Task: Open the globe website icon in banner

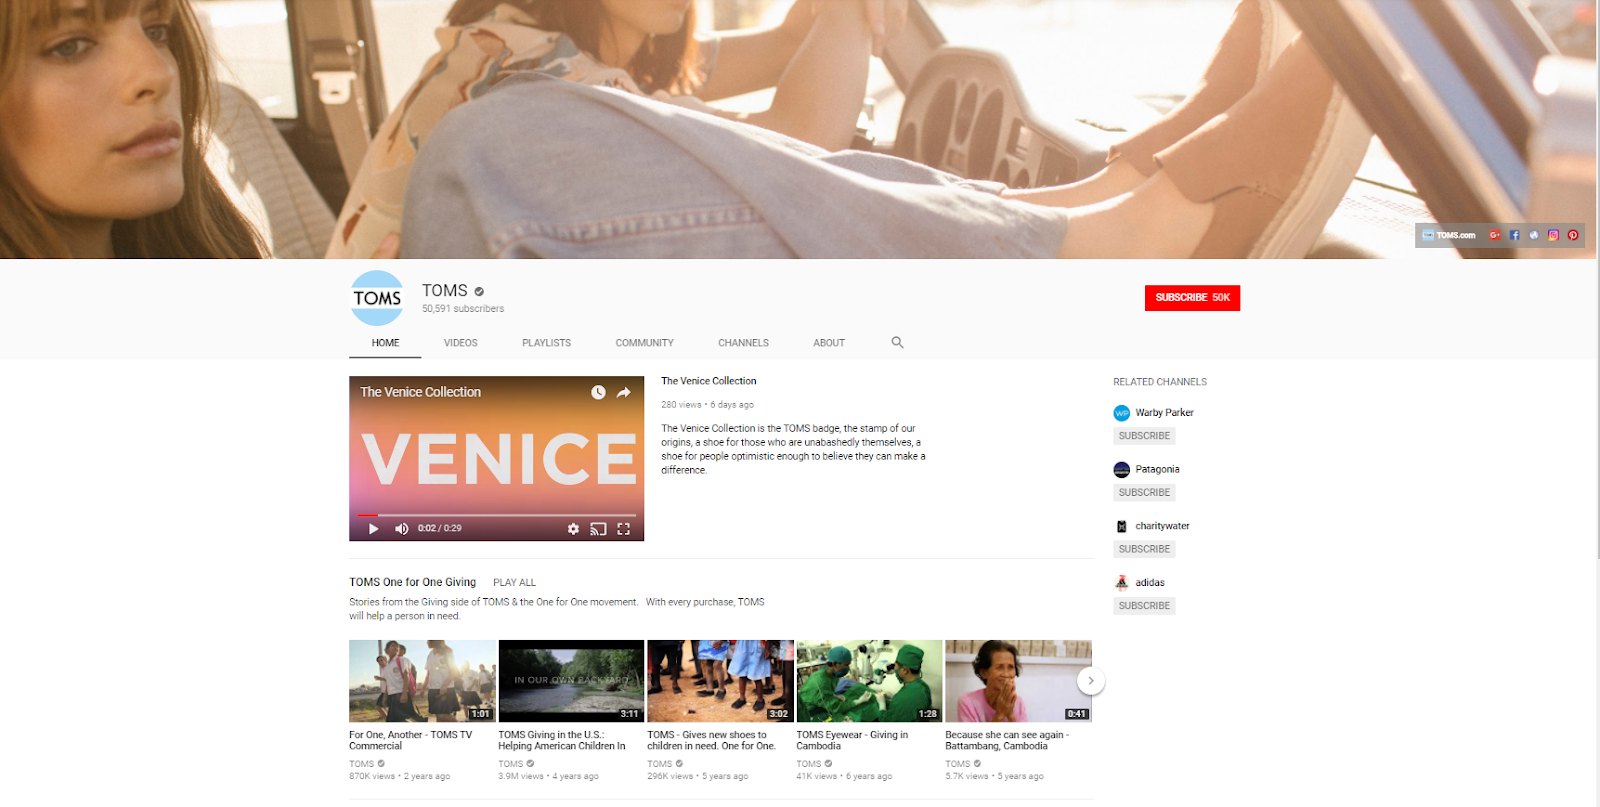Action: coord(1534,235)
